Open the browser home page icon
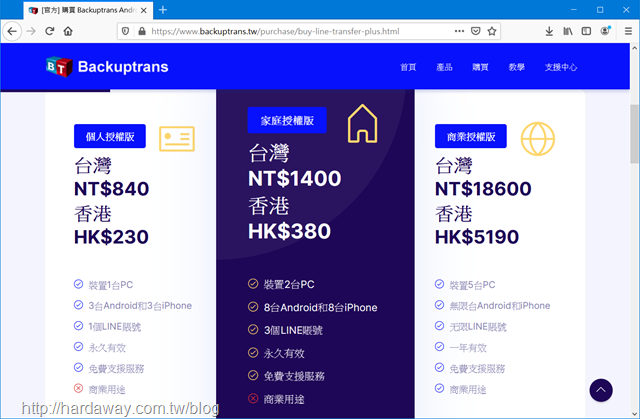The image size is (640, 419). [x=68, y=31]
